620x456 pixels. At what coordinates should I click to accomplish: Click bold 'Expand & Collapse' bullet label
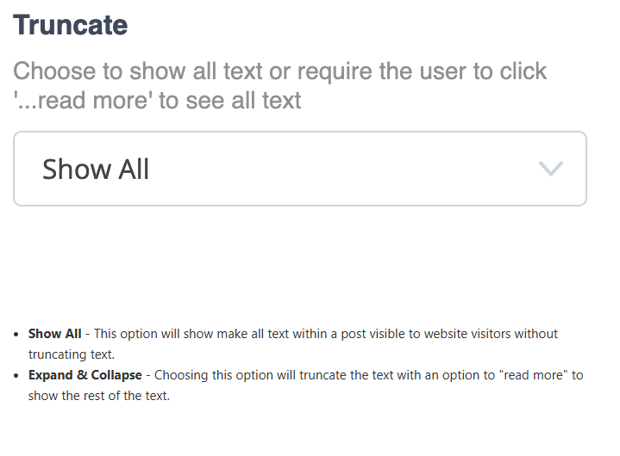85,375
